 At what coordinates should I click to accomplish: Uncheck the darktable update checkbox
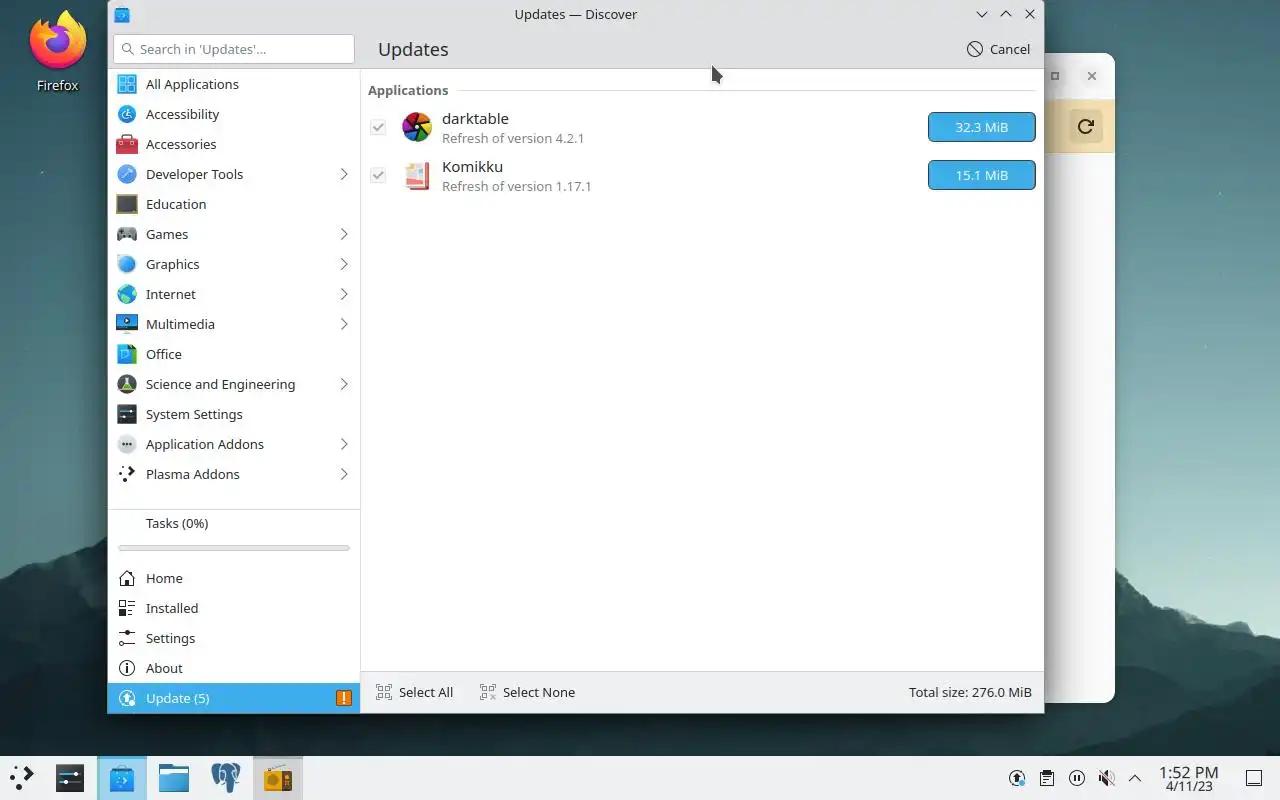pos(378,127)
